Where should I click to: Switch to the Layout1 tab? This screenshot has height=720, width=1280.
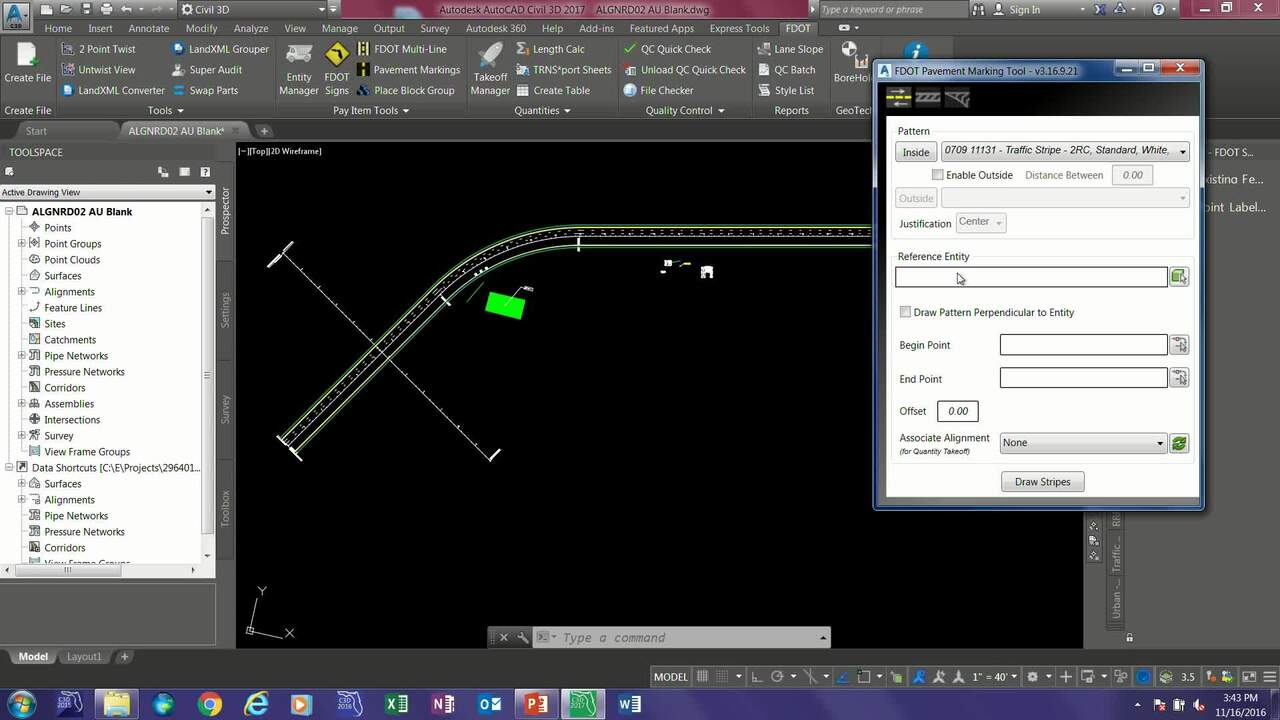(x=84, y=657)
